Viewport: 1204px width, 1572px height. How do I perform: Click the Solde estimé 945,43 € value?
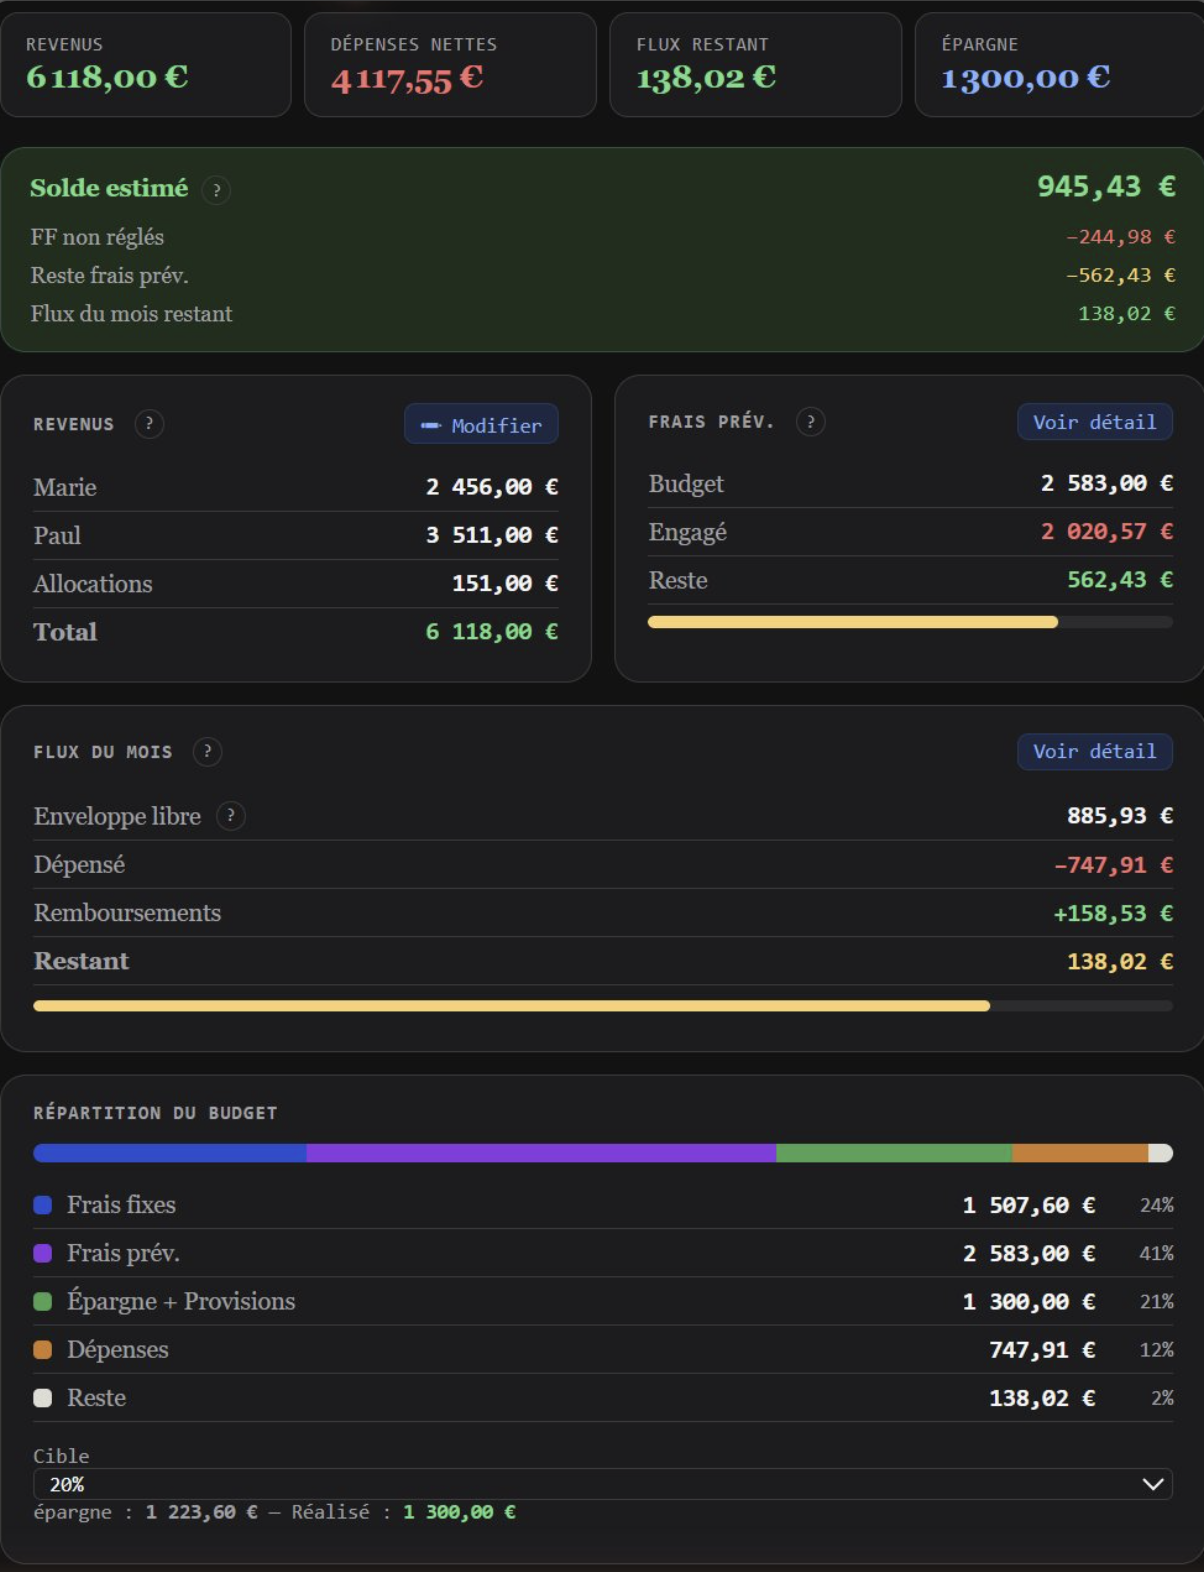click(1106, 186)
